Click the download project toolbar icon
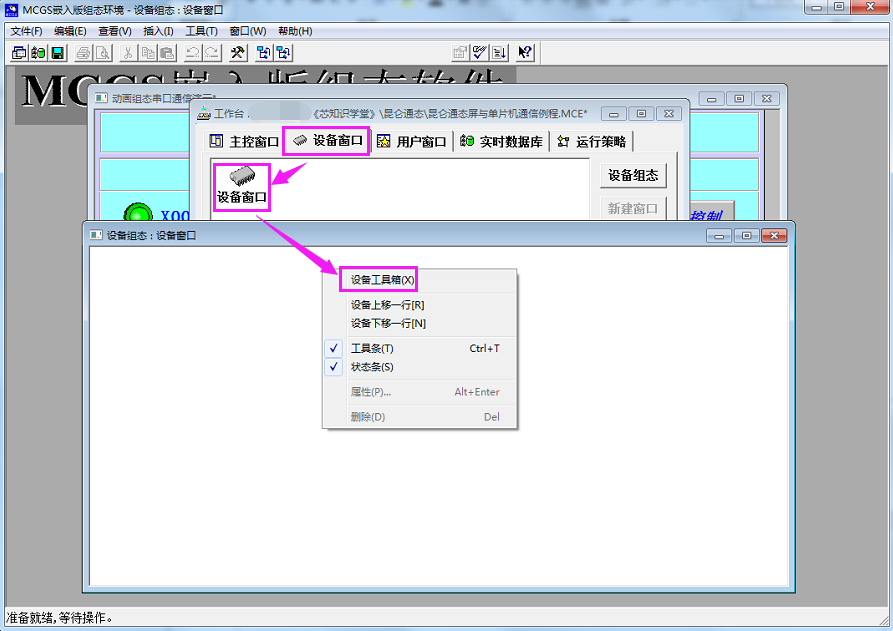This screenshot has height=631, width=893. coord(499,53)
